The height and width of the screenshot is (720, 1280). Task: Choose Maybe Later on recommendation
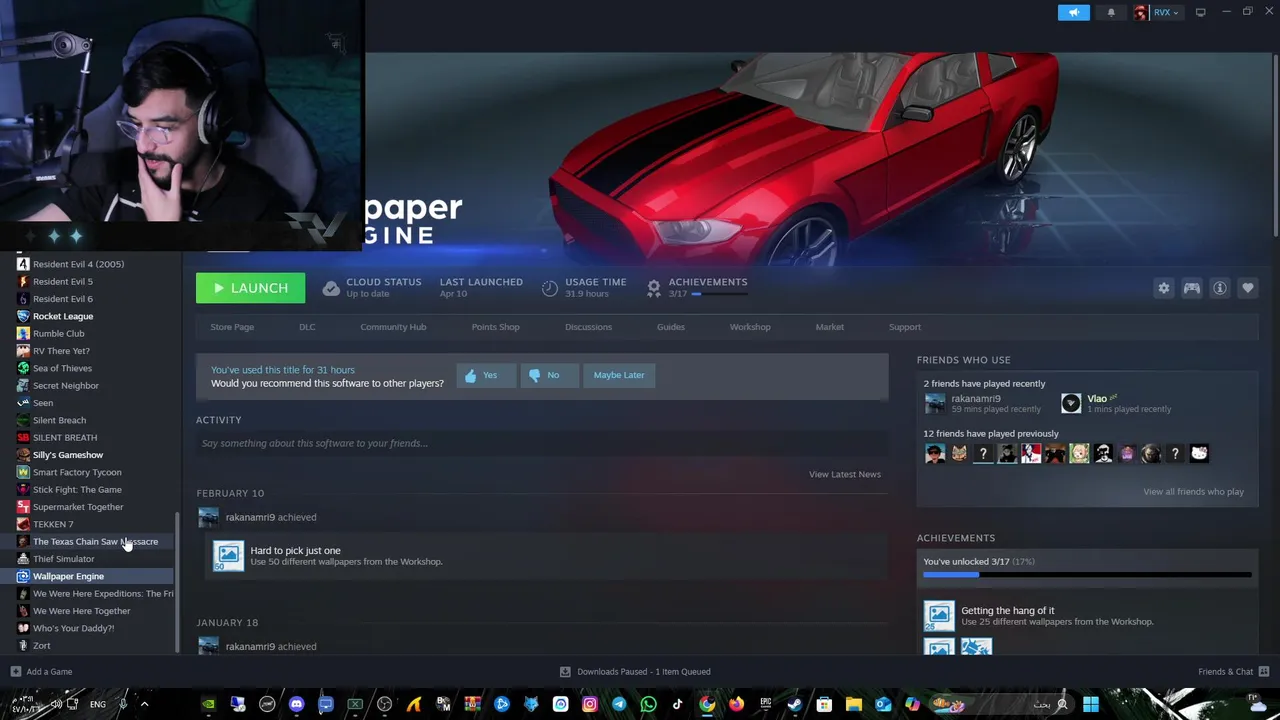pos(619,375)
